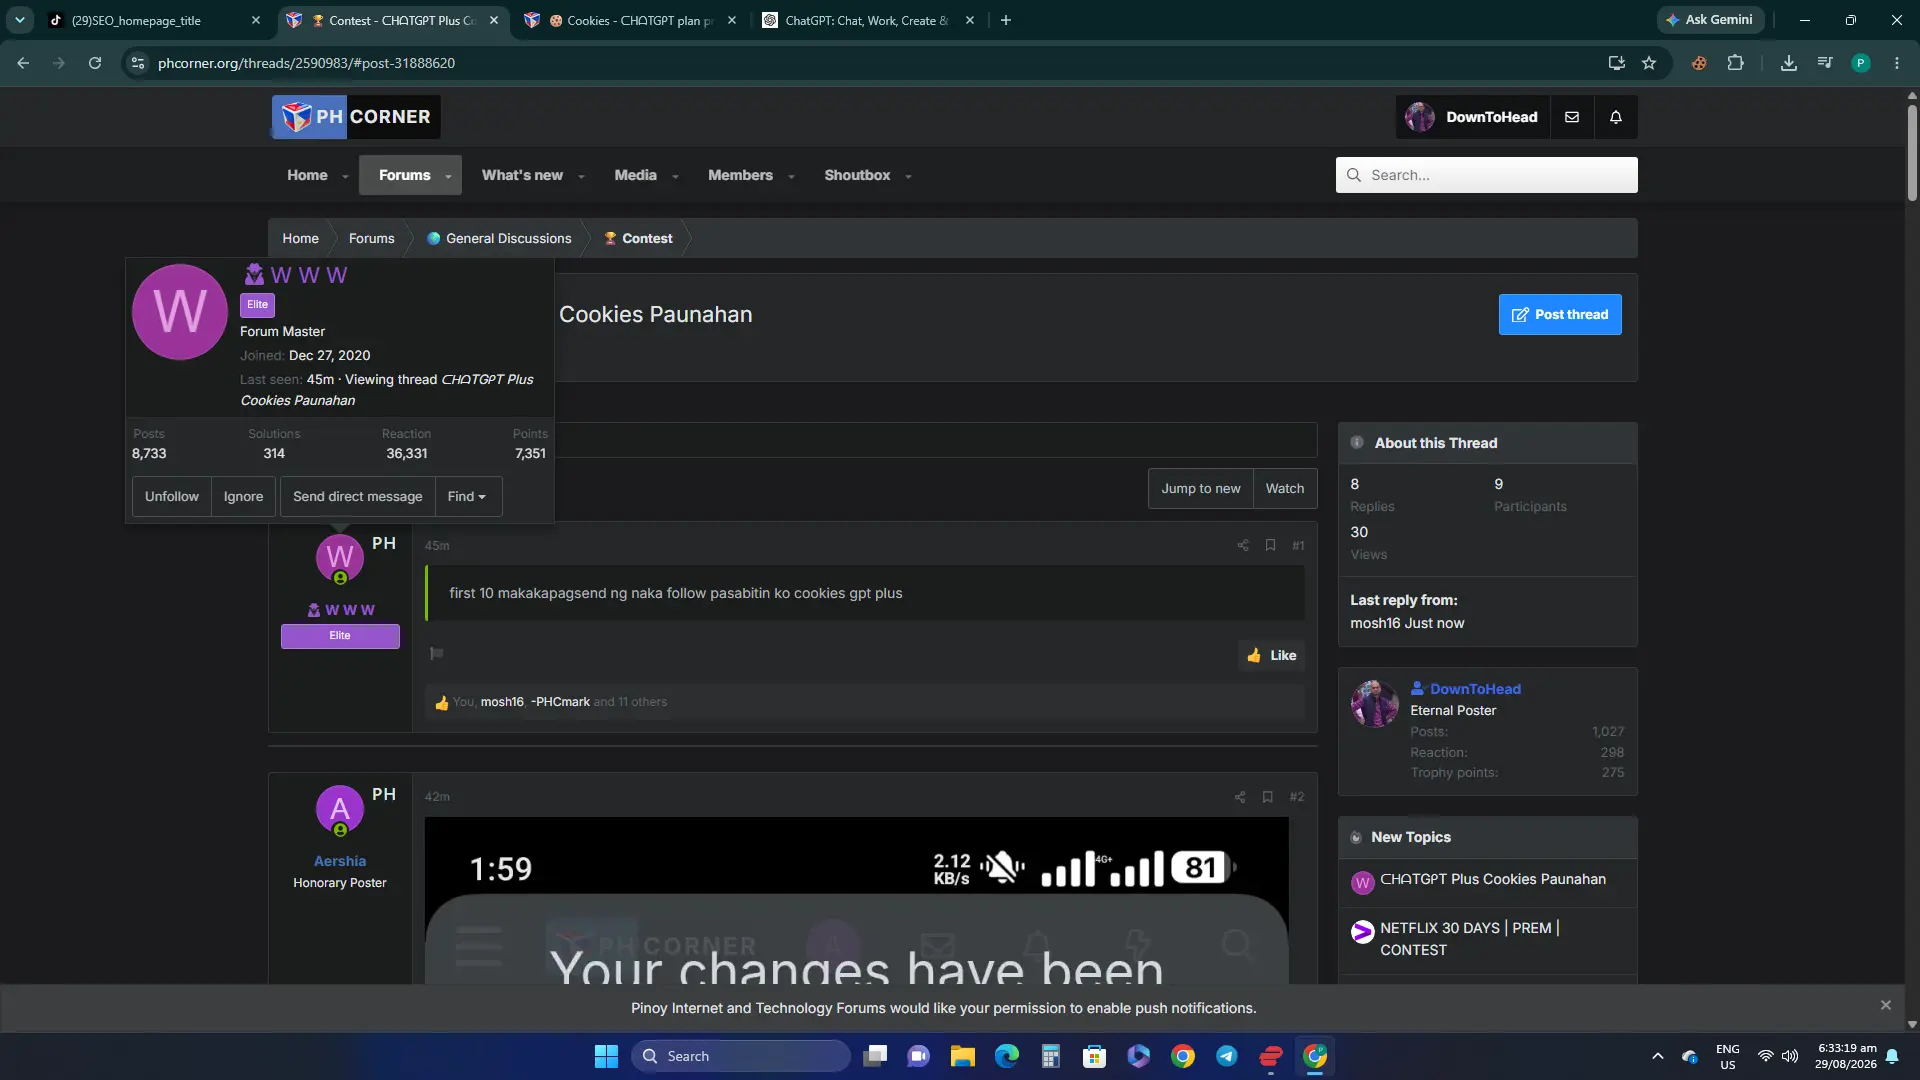The height and width of the screenshot is (1080, 1920).
Task: Open W W W avatar in profile card
Action: tap(180, 312)
